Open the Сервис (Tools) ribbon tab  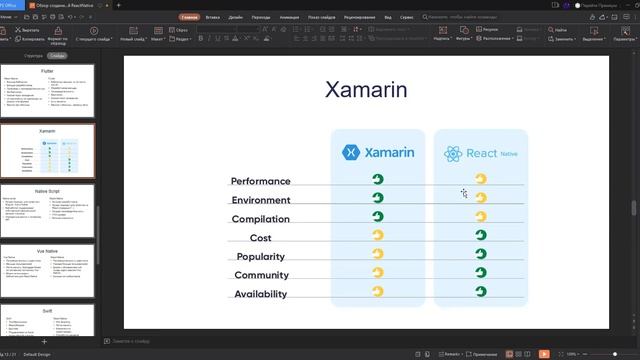(407, 17)
